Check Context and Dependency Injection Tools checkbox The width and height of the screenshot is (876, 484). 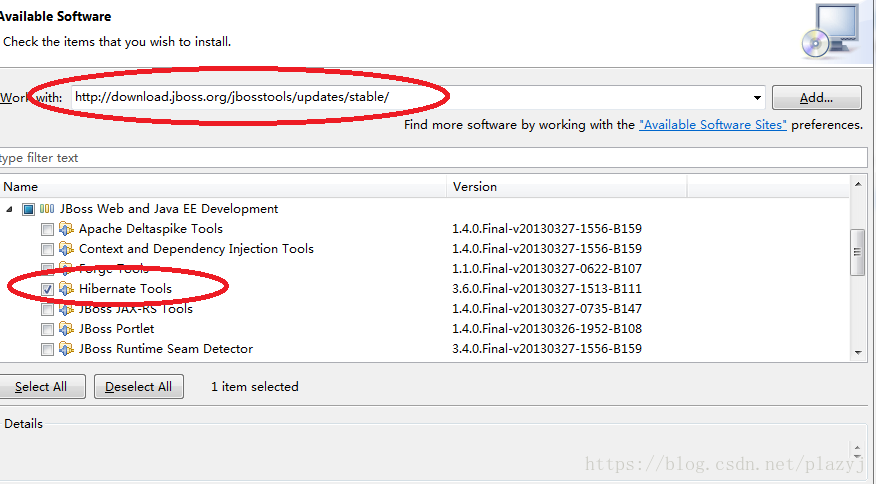47,249
